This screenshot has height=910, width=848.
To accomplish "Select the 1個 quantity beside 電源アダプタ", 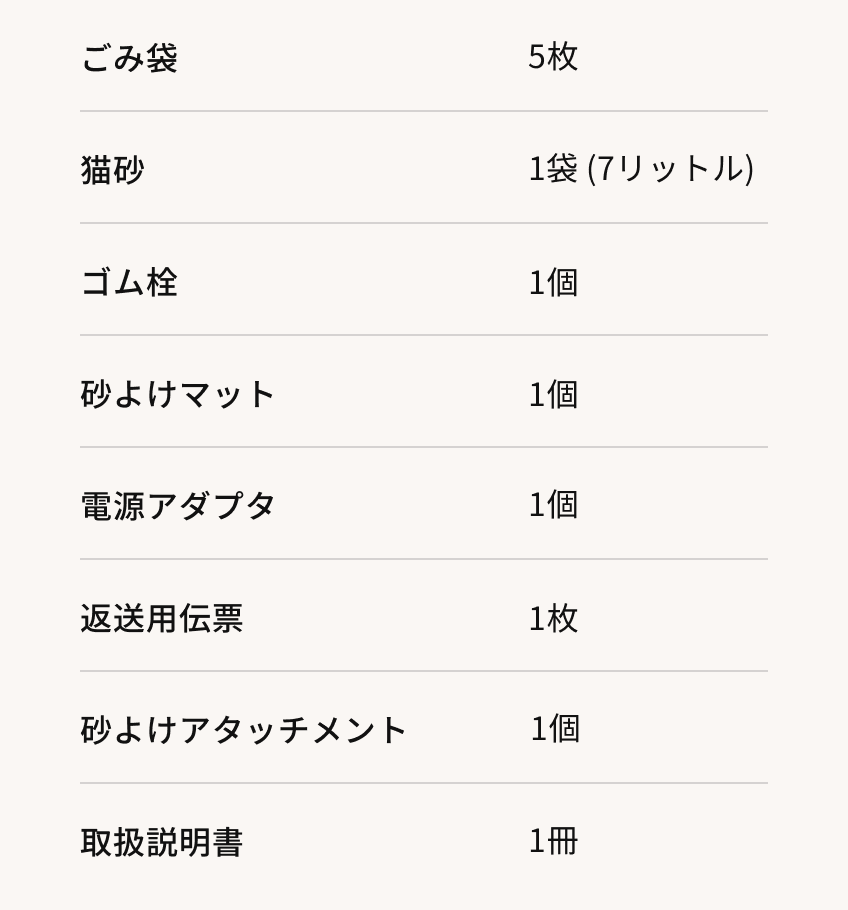I will 553,505.
